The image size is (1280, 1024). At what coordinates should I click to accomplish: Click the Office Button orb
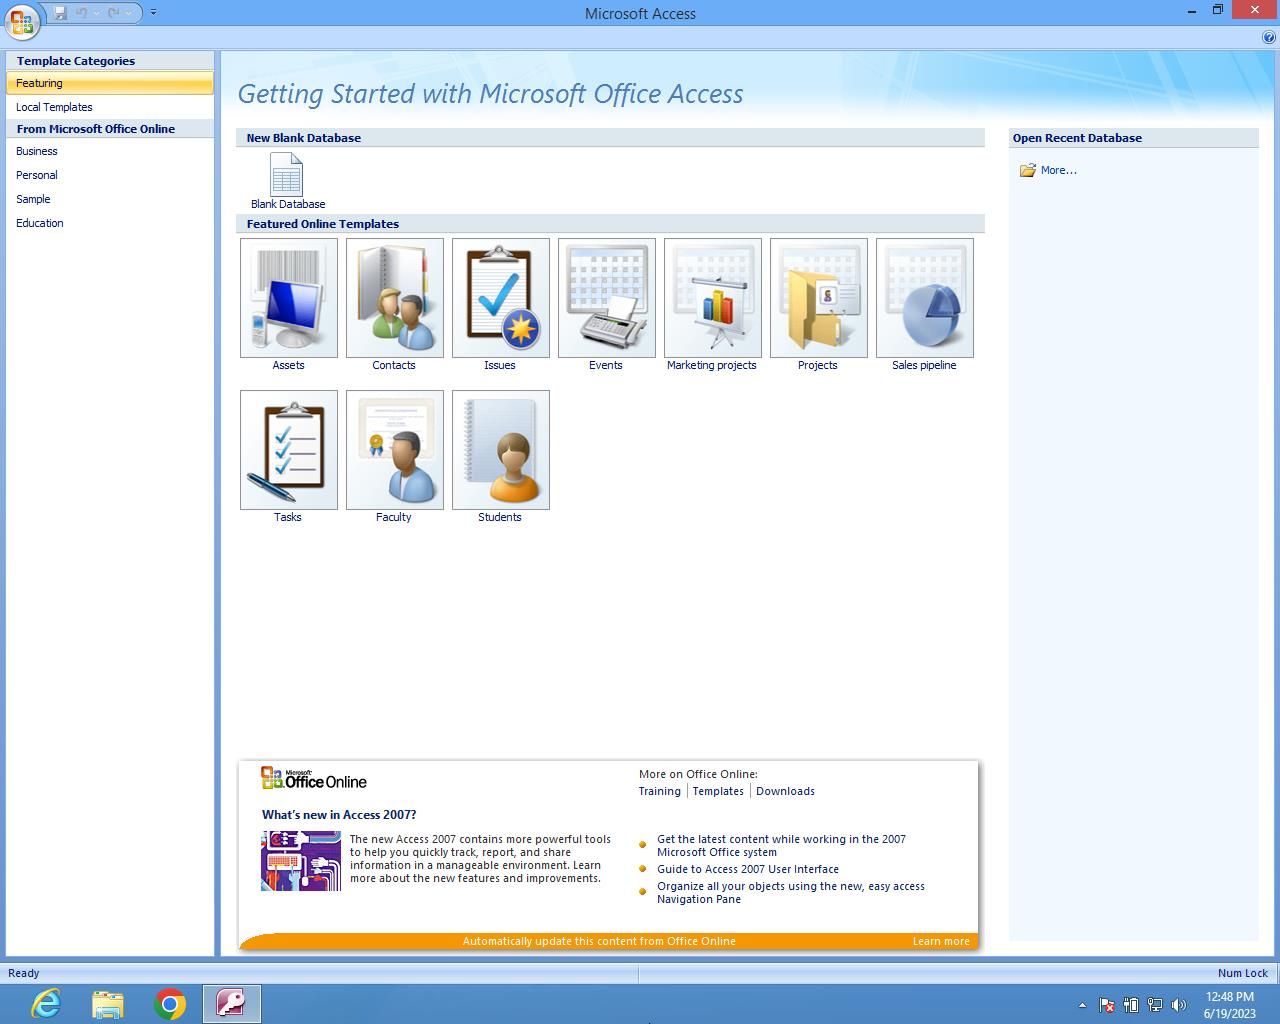pos(22,20)
